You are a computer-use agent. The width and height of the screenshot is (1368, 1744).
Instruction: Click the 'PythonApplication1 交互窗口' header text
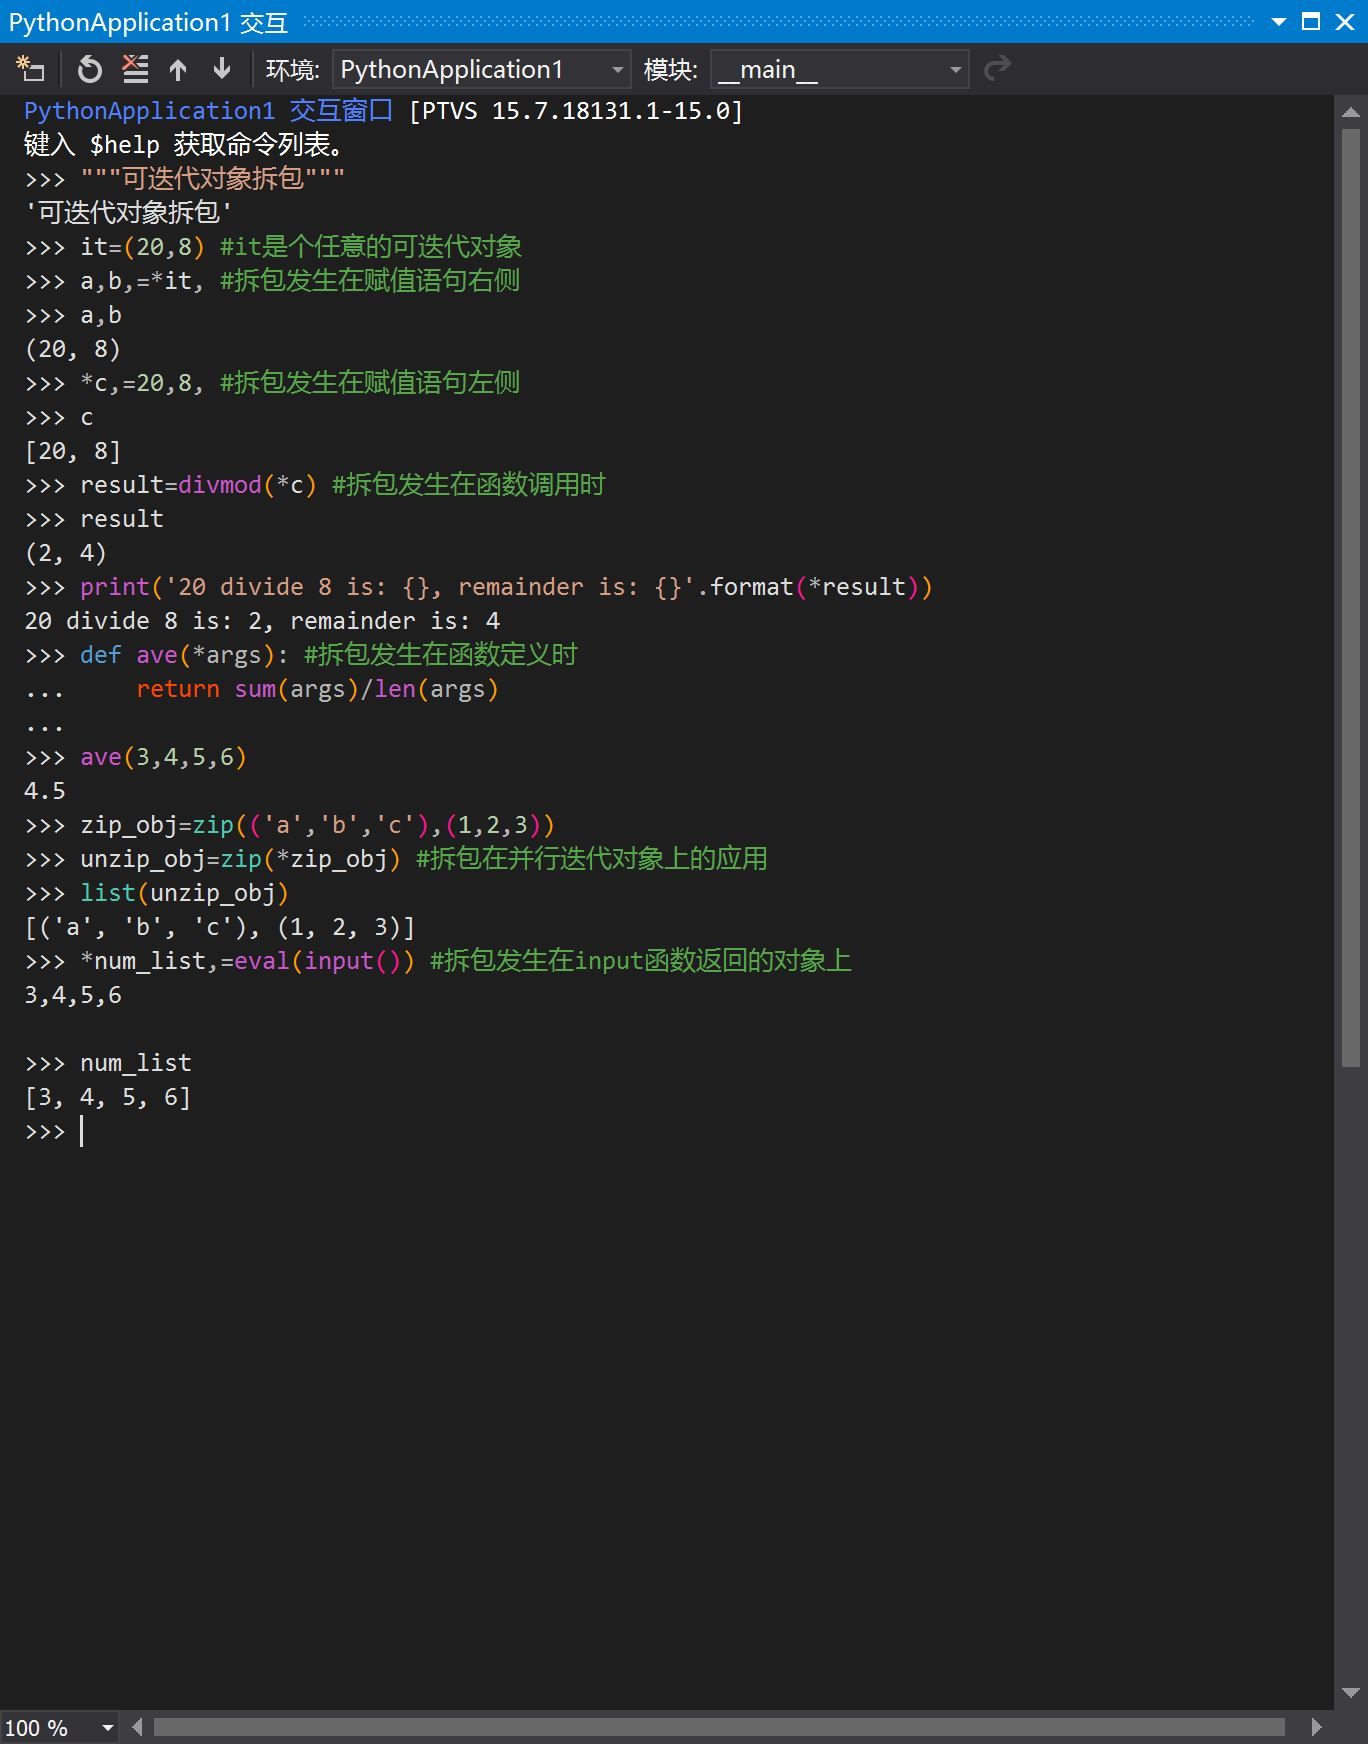209,111
